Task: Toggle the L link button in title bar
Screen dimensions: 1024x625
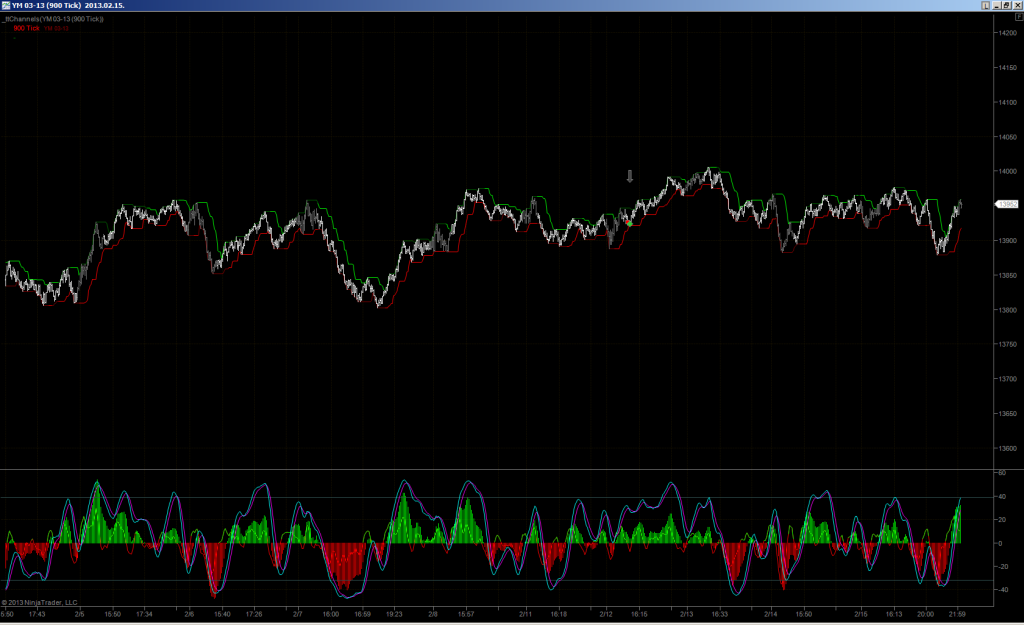Action: (985, 5)
